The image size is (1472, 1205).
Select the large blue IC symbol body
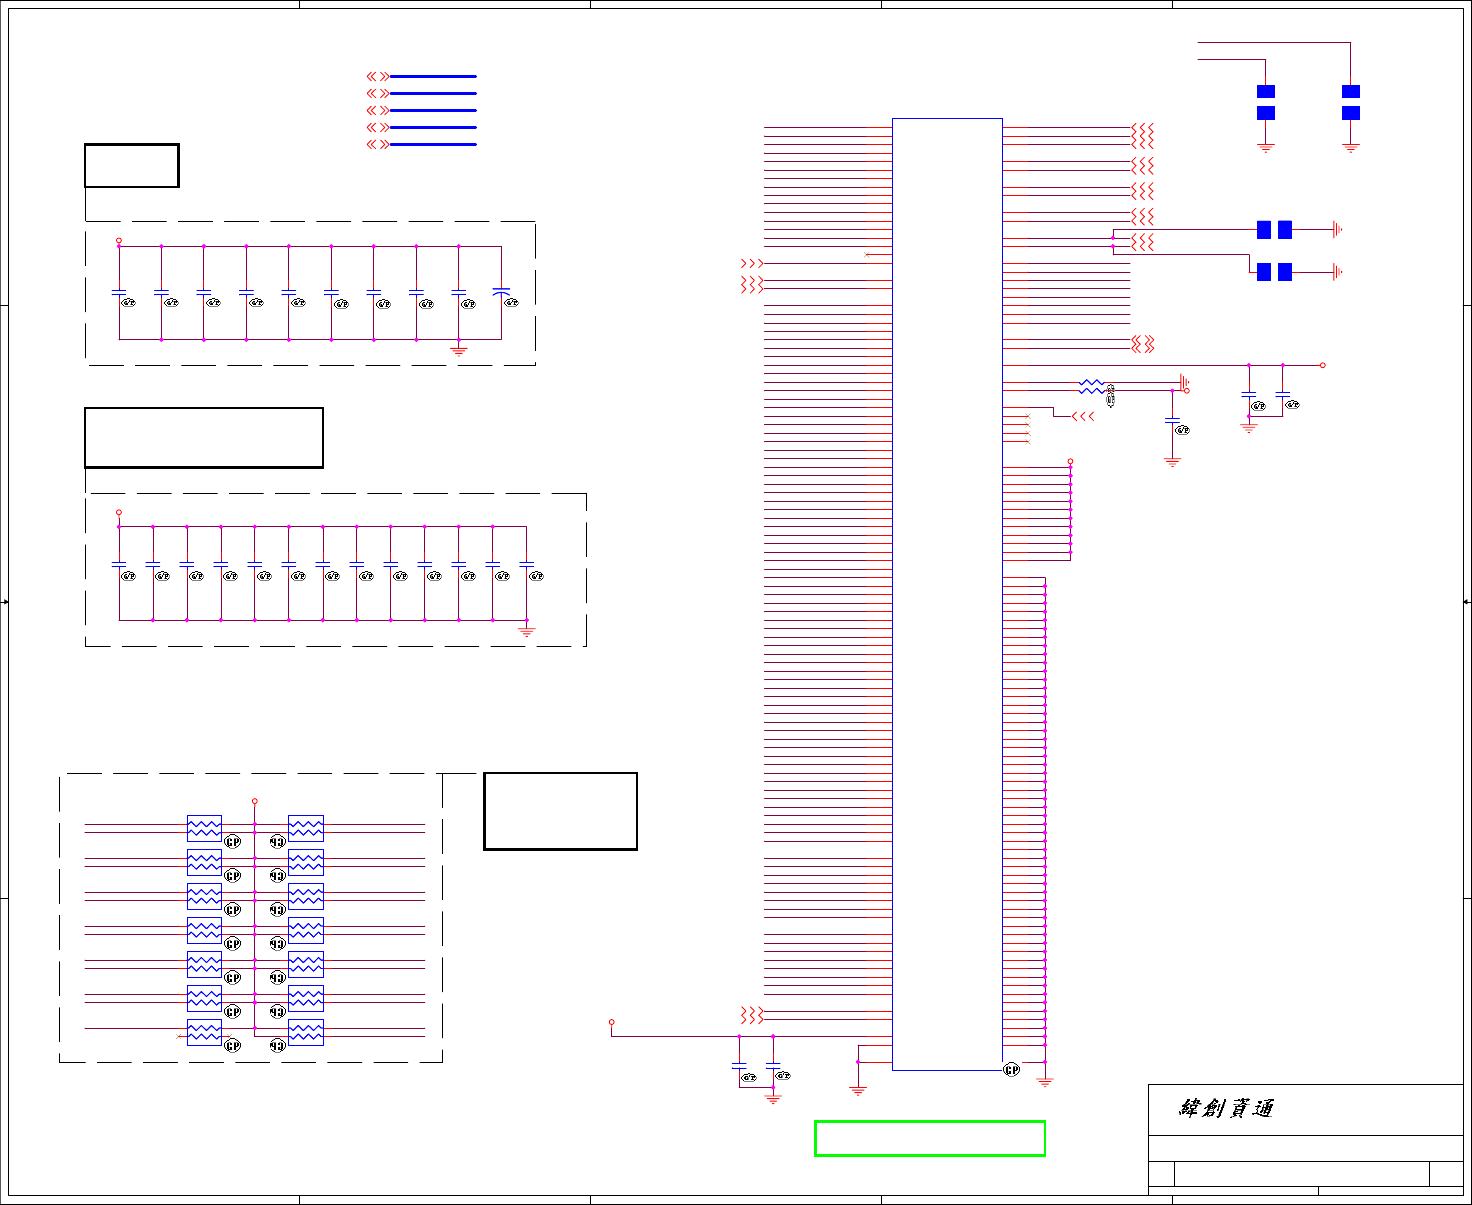947,594
